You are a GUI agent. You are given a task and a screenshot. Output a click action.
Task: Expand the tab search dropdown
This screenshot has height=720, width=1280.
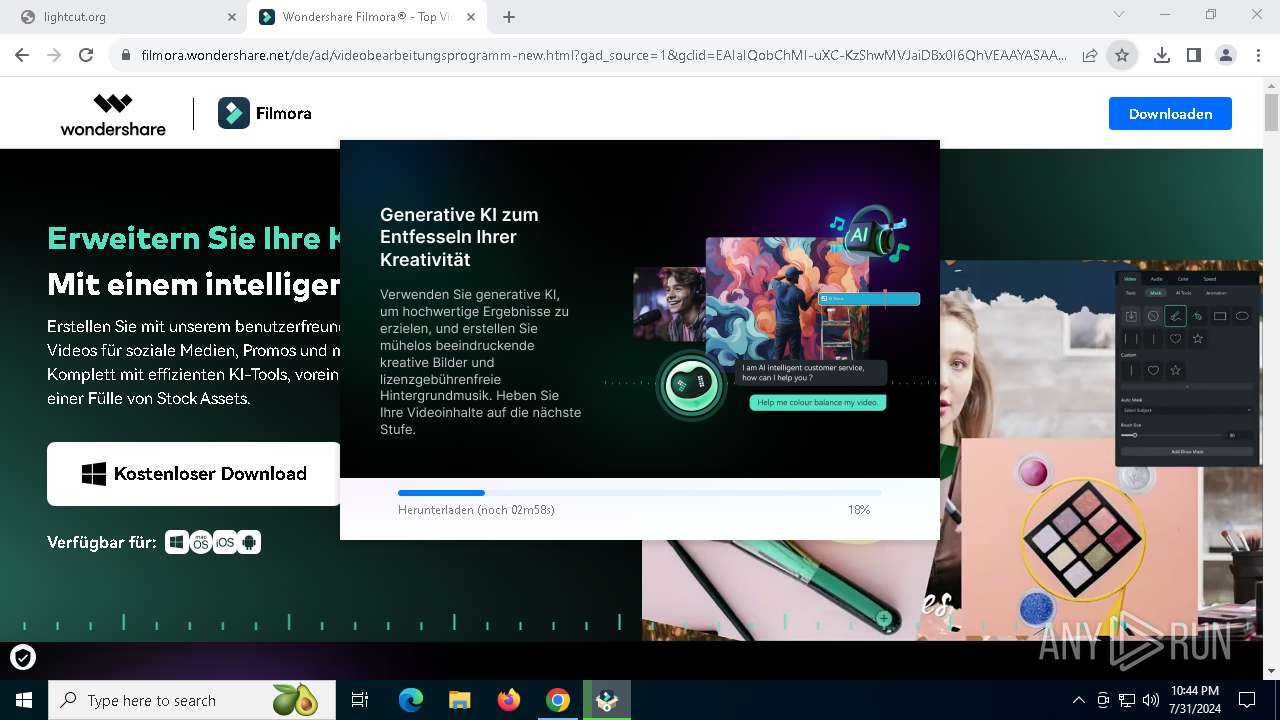tap(1119, 14)
